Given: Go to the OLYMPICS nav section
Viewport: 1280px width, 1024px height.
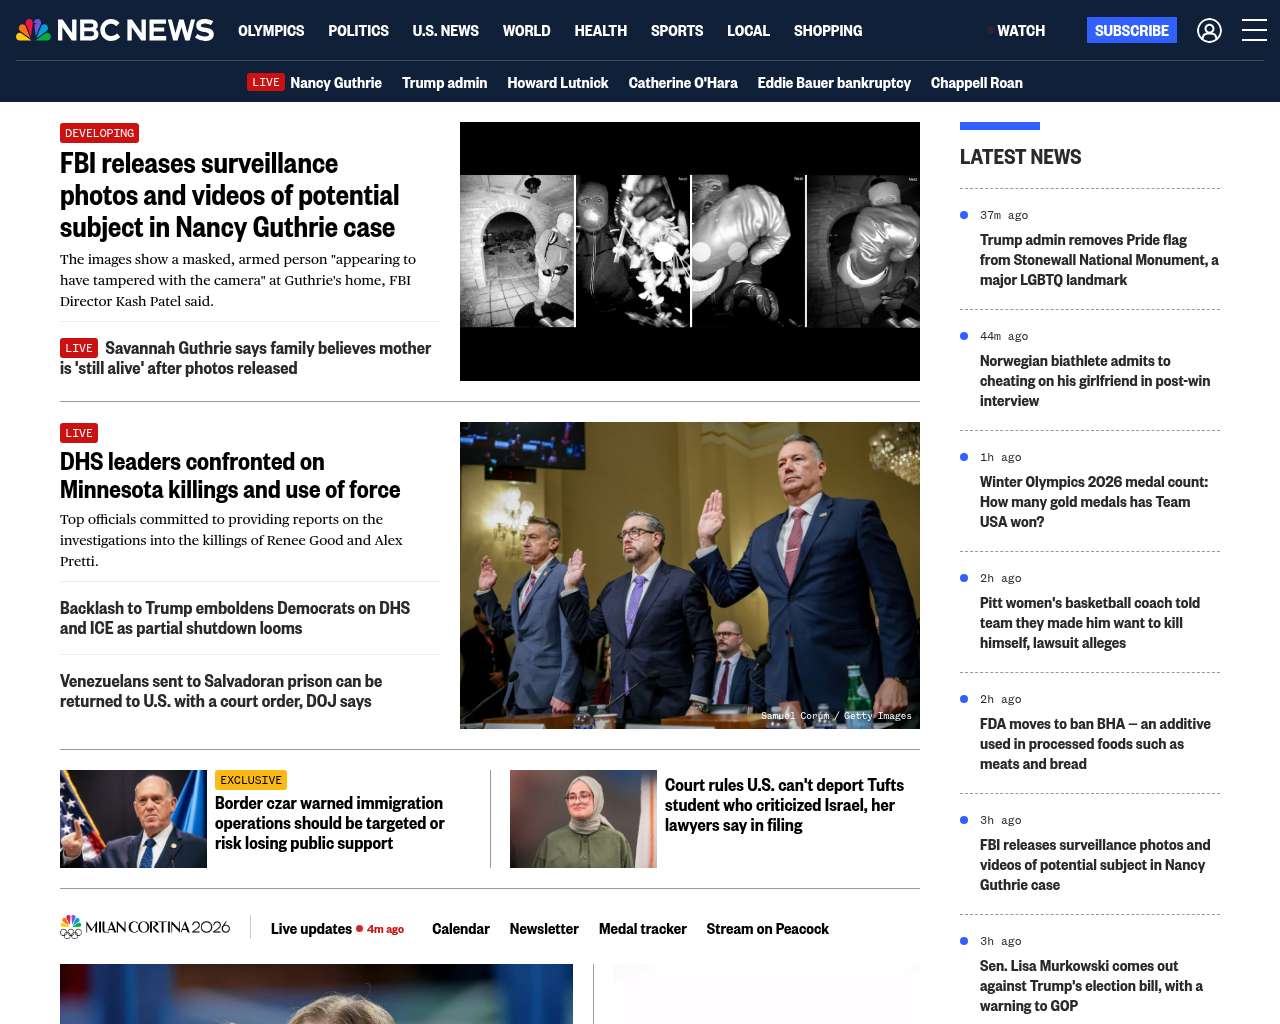Looking at the screenshot, I should pos(271,31).
